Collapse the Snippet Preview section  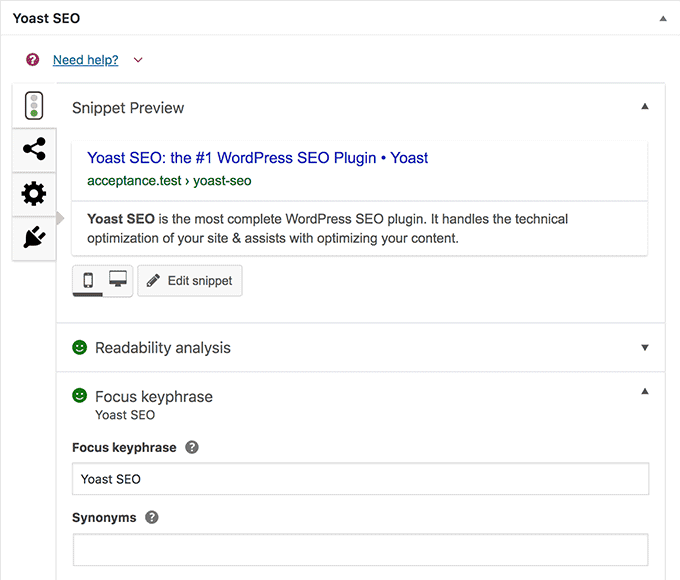coord(645,106)
